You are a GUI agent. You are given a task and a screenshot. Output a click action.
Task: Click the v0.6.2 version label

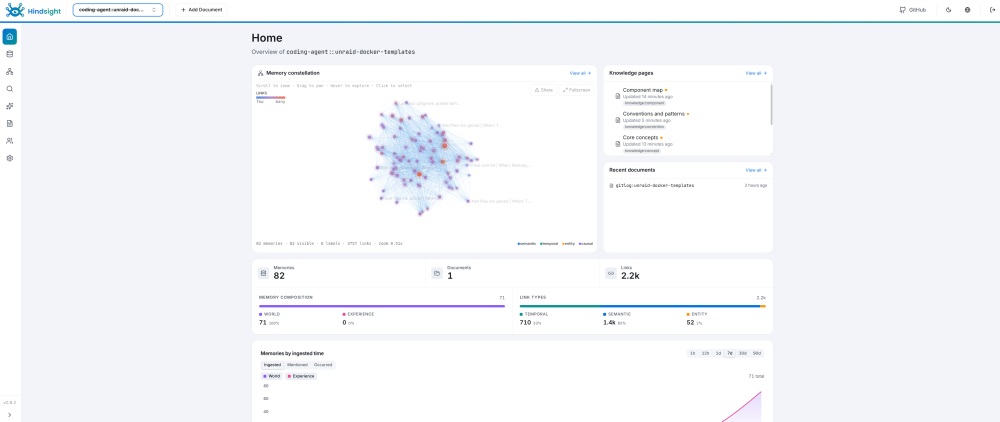point(10,403)
